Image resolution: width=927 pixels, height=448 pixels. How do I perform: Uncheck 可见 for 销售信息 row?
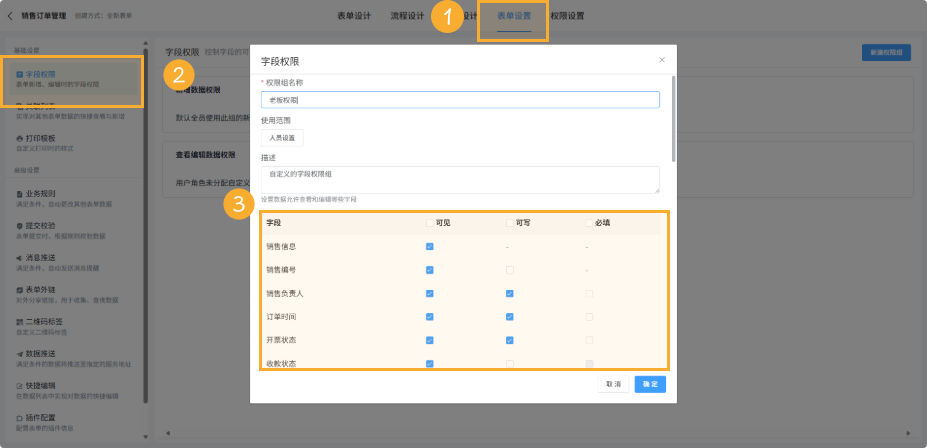[430, 246]
